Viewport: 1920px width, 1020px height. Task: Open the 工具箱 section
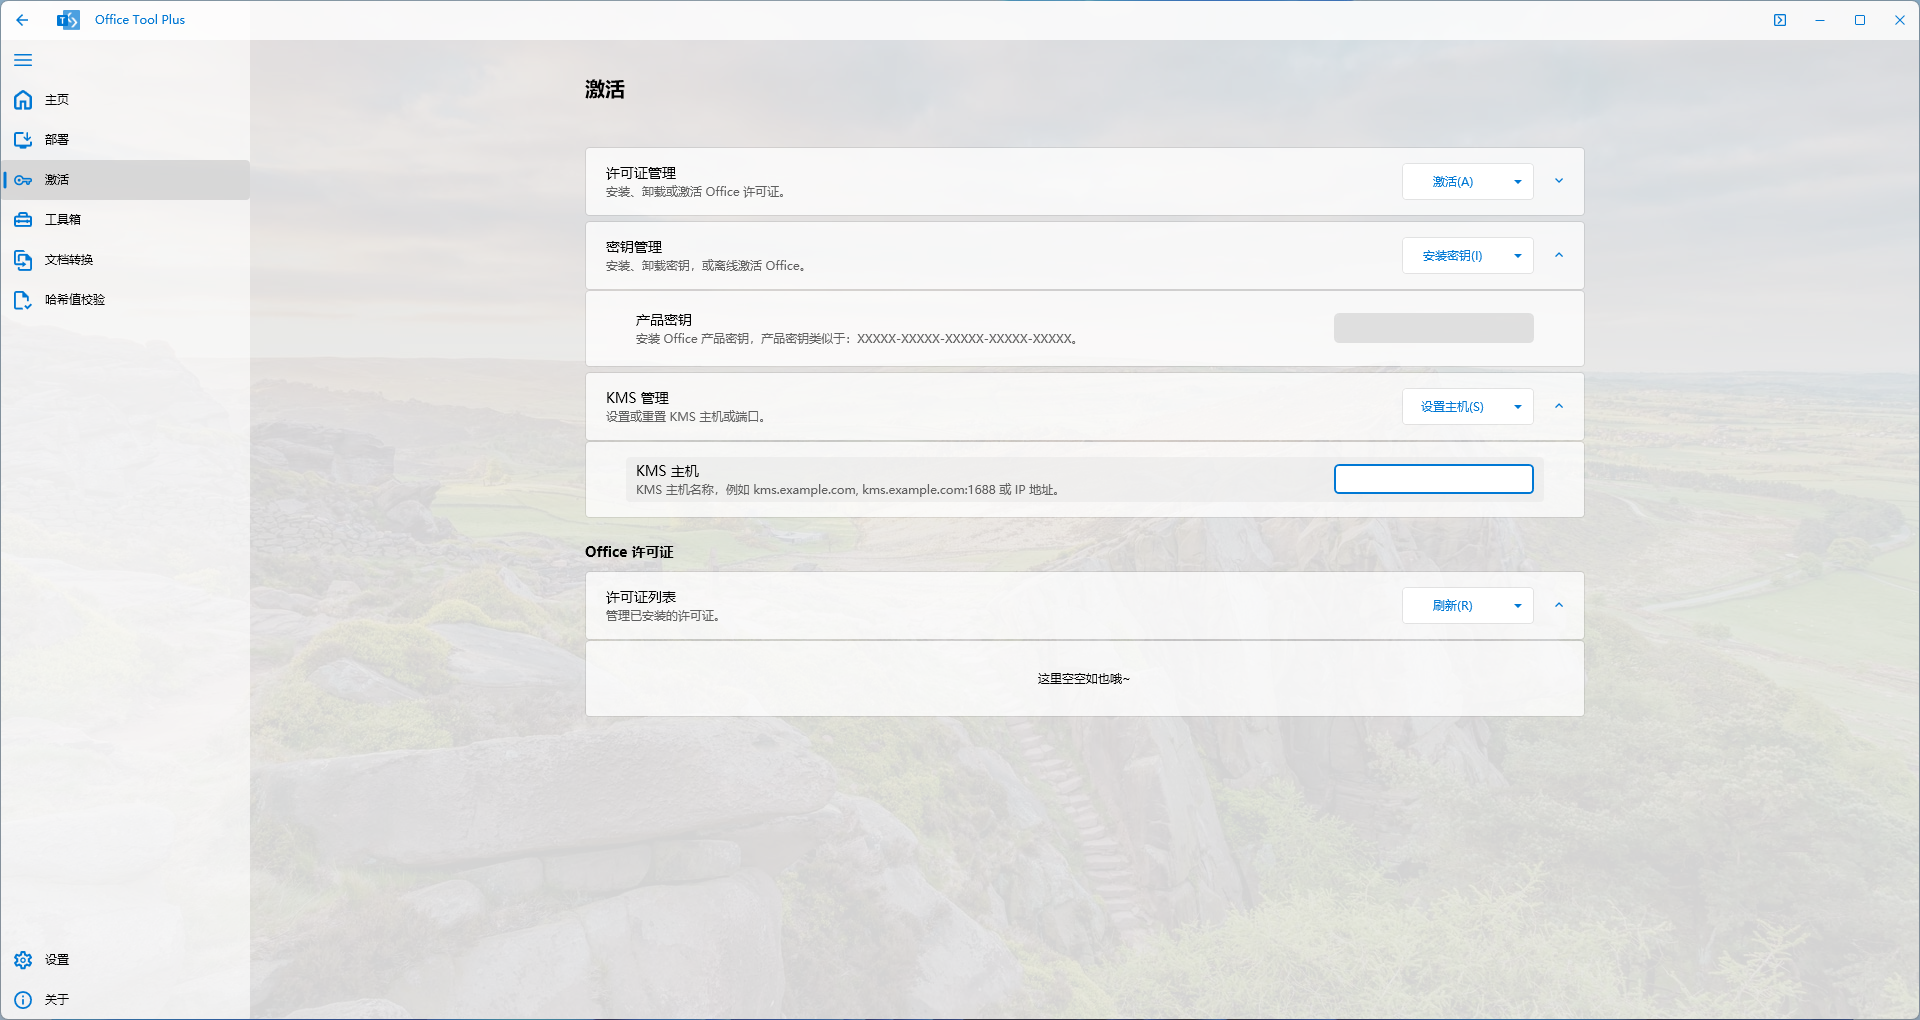pyautogui.click(x=23, y=219)
